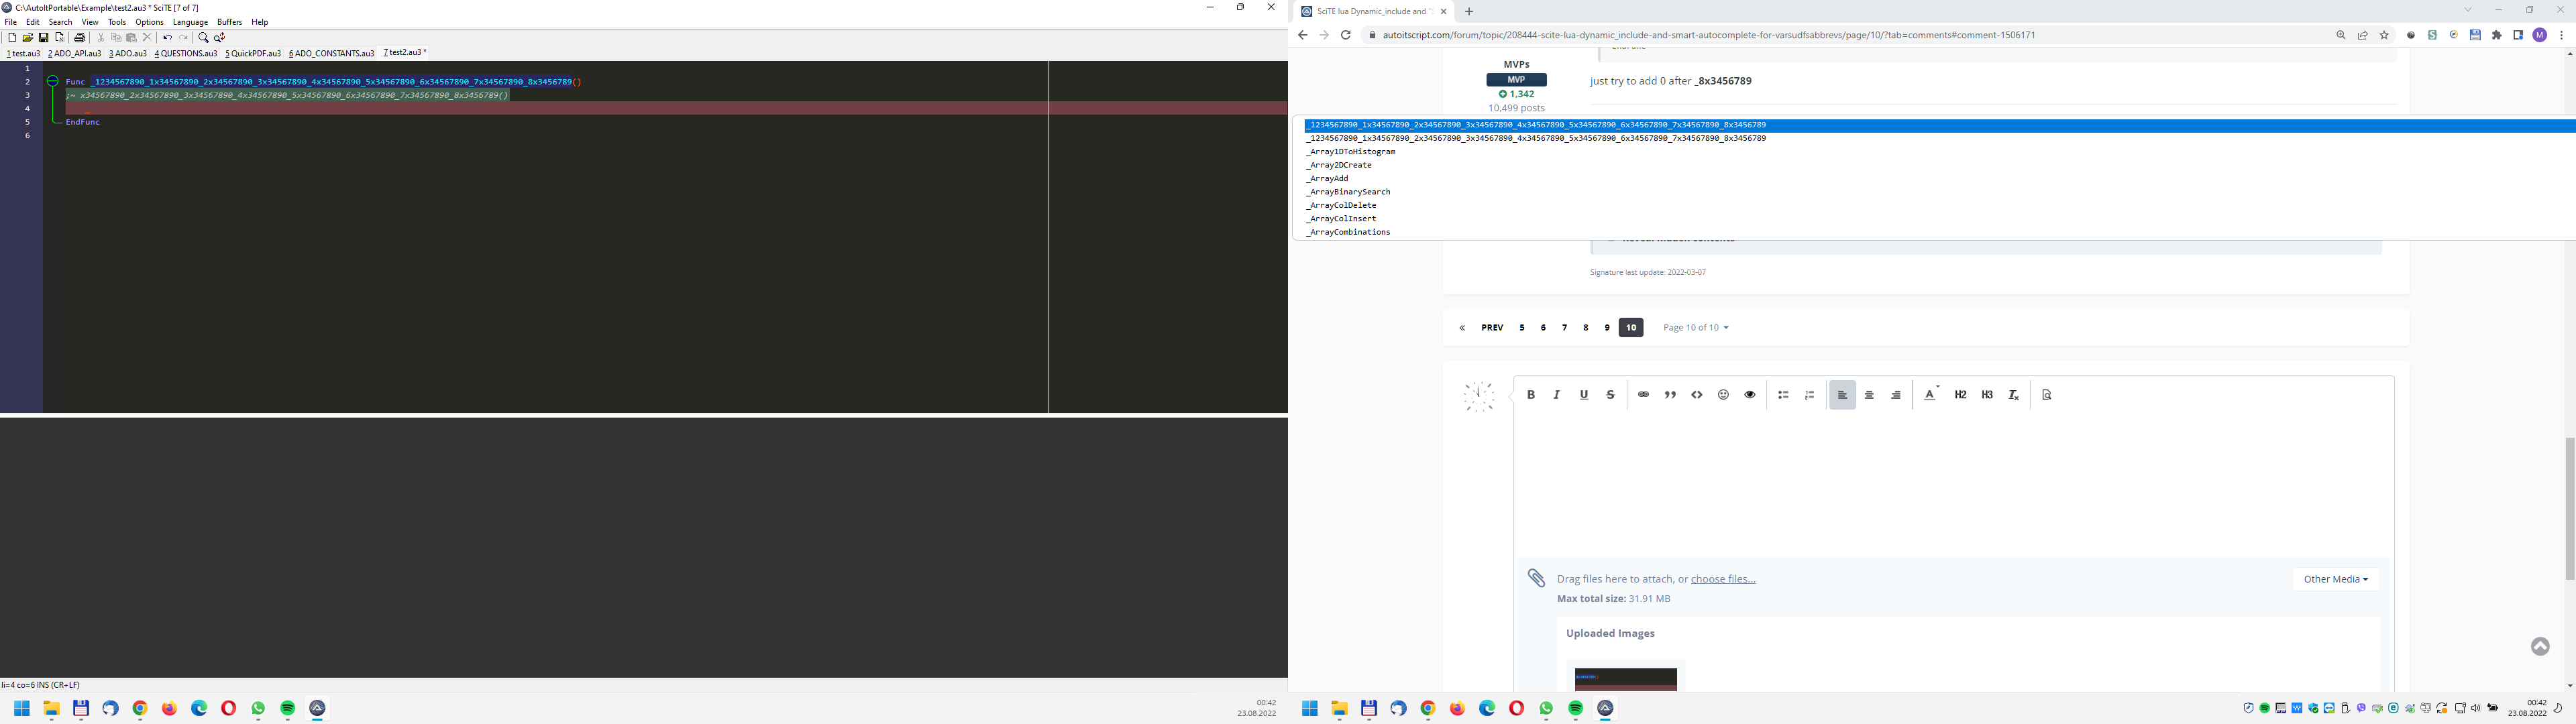2576x724 pixels.
Task: Switch to the 6 ADO_CONSTANTS.au3 tab
Action: pos(331,53)
